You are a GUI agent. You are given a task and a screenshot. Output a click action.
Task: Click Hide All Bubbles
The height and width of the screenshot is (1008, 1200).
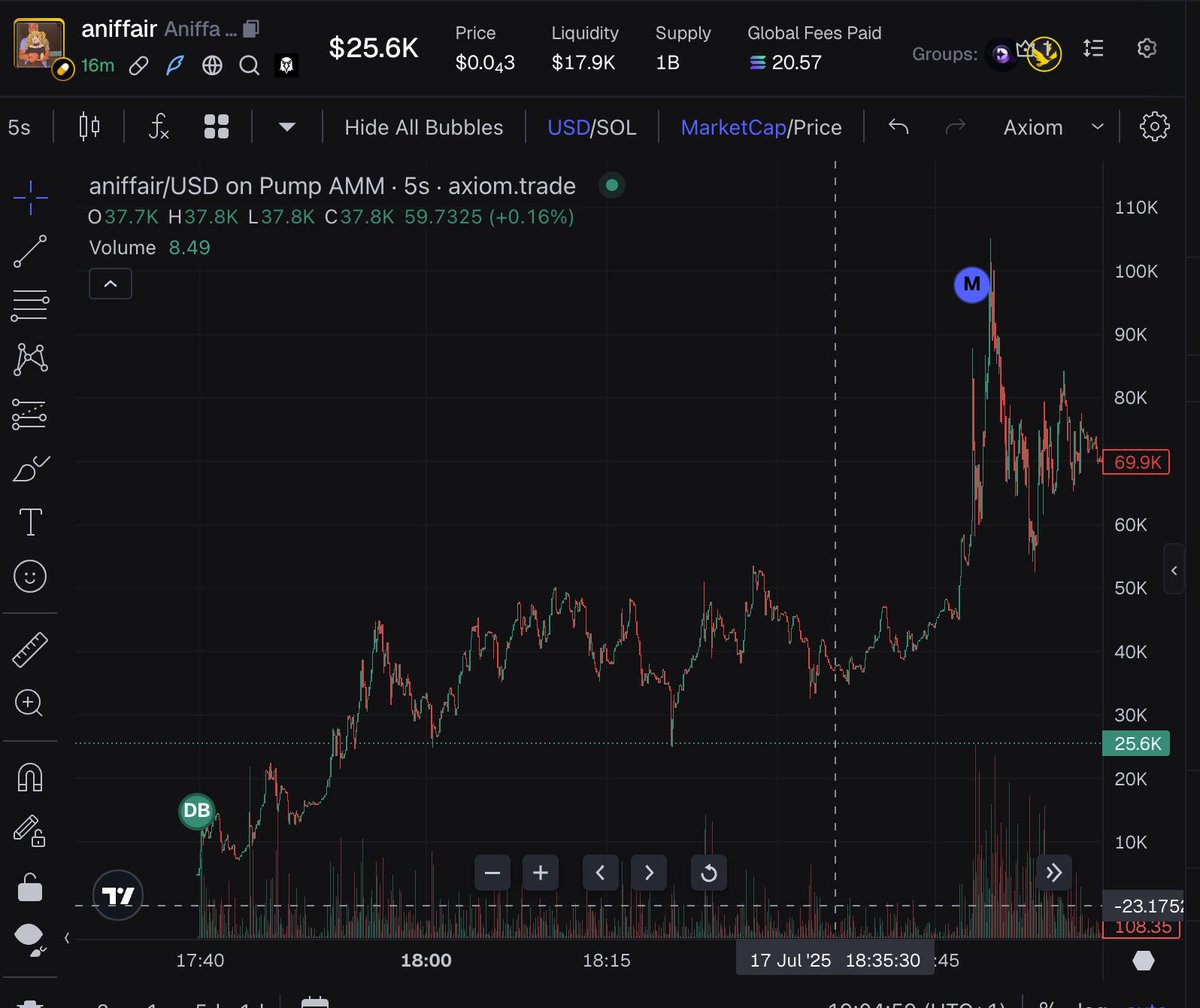424,127
